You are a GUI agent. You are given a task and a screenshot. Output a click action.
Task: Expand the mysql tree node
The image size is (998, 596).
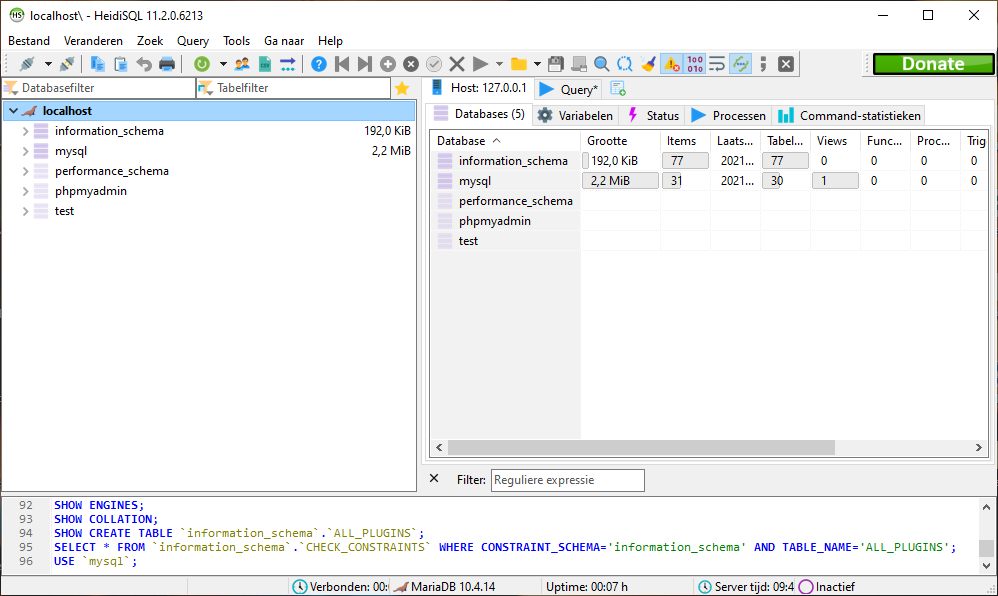[25, 151]
